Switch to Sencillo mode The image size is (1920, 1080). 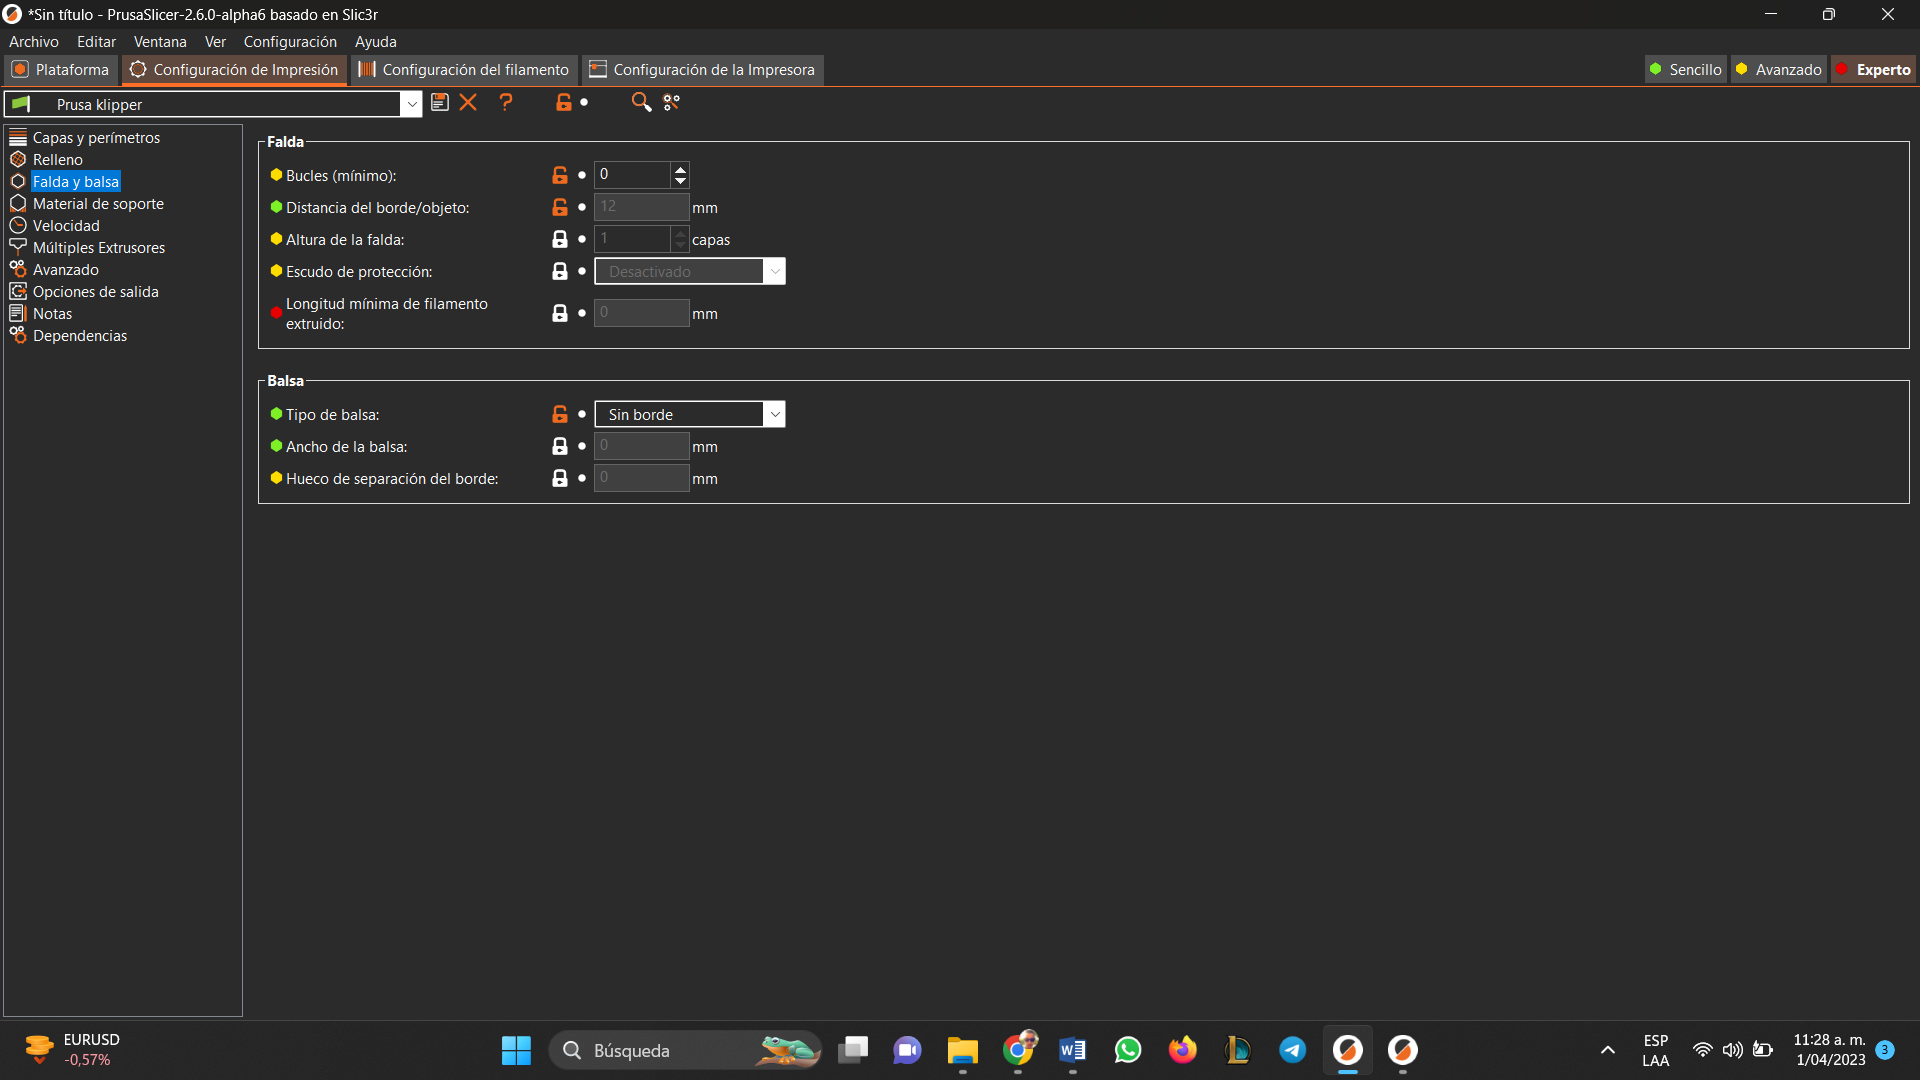pyautogui.click(x=1685, y=69)
